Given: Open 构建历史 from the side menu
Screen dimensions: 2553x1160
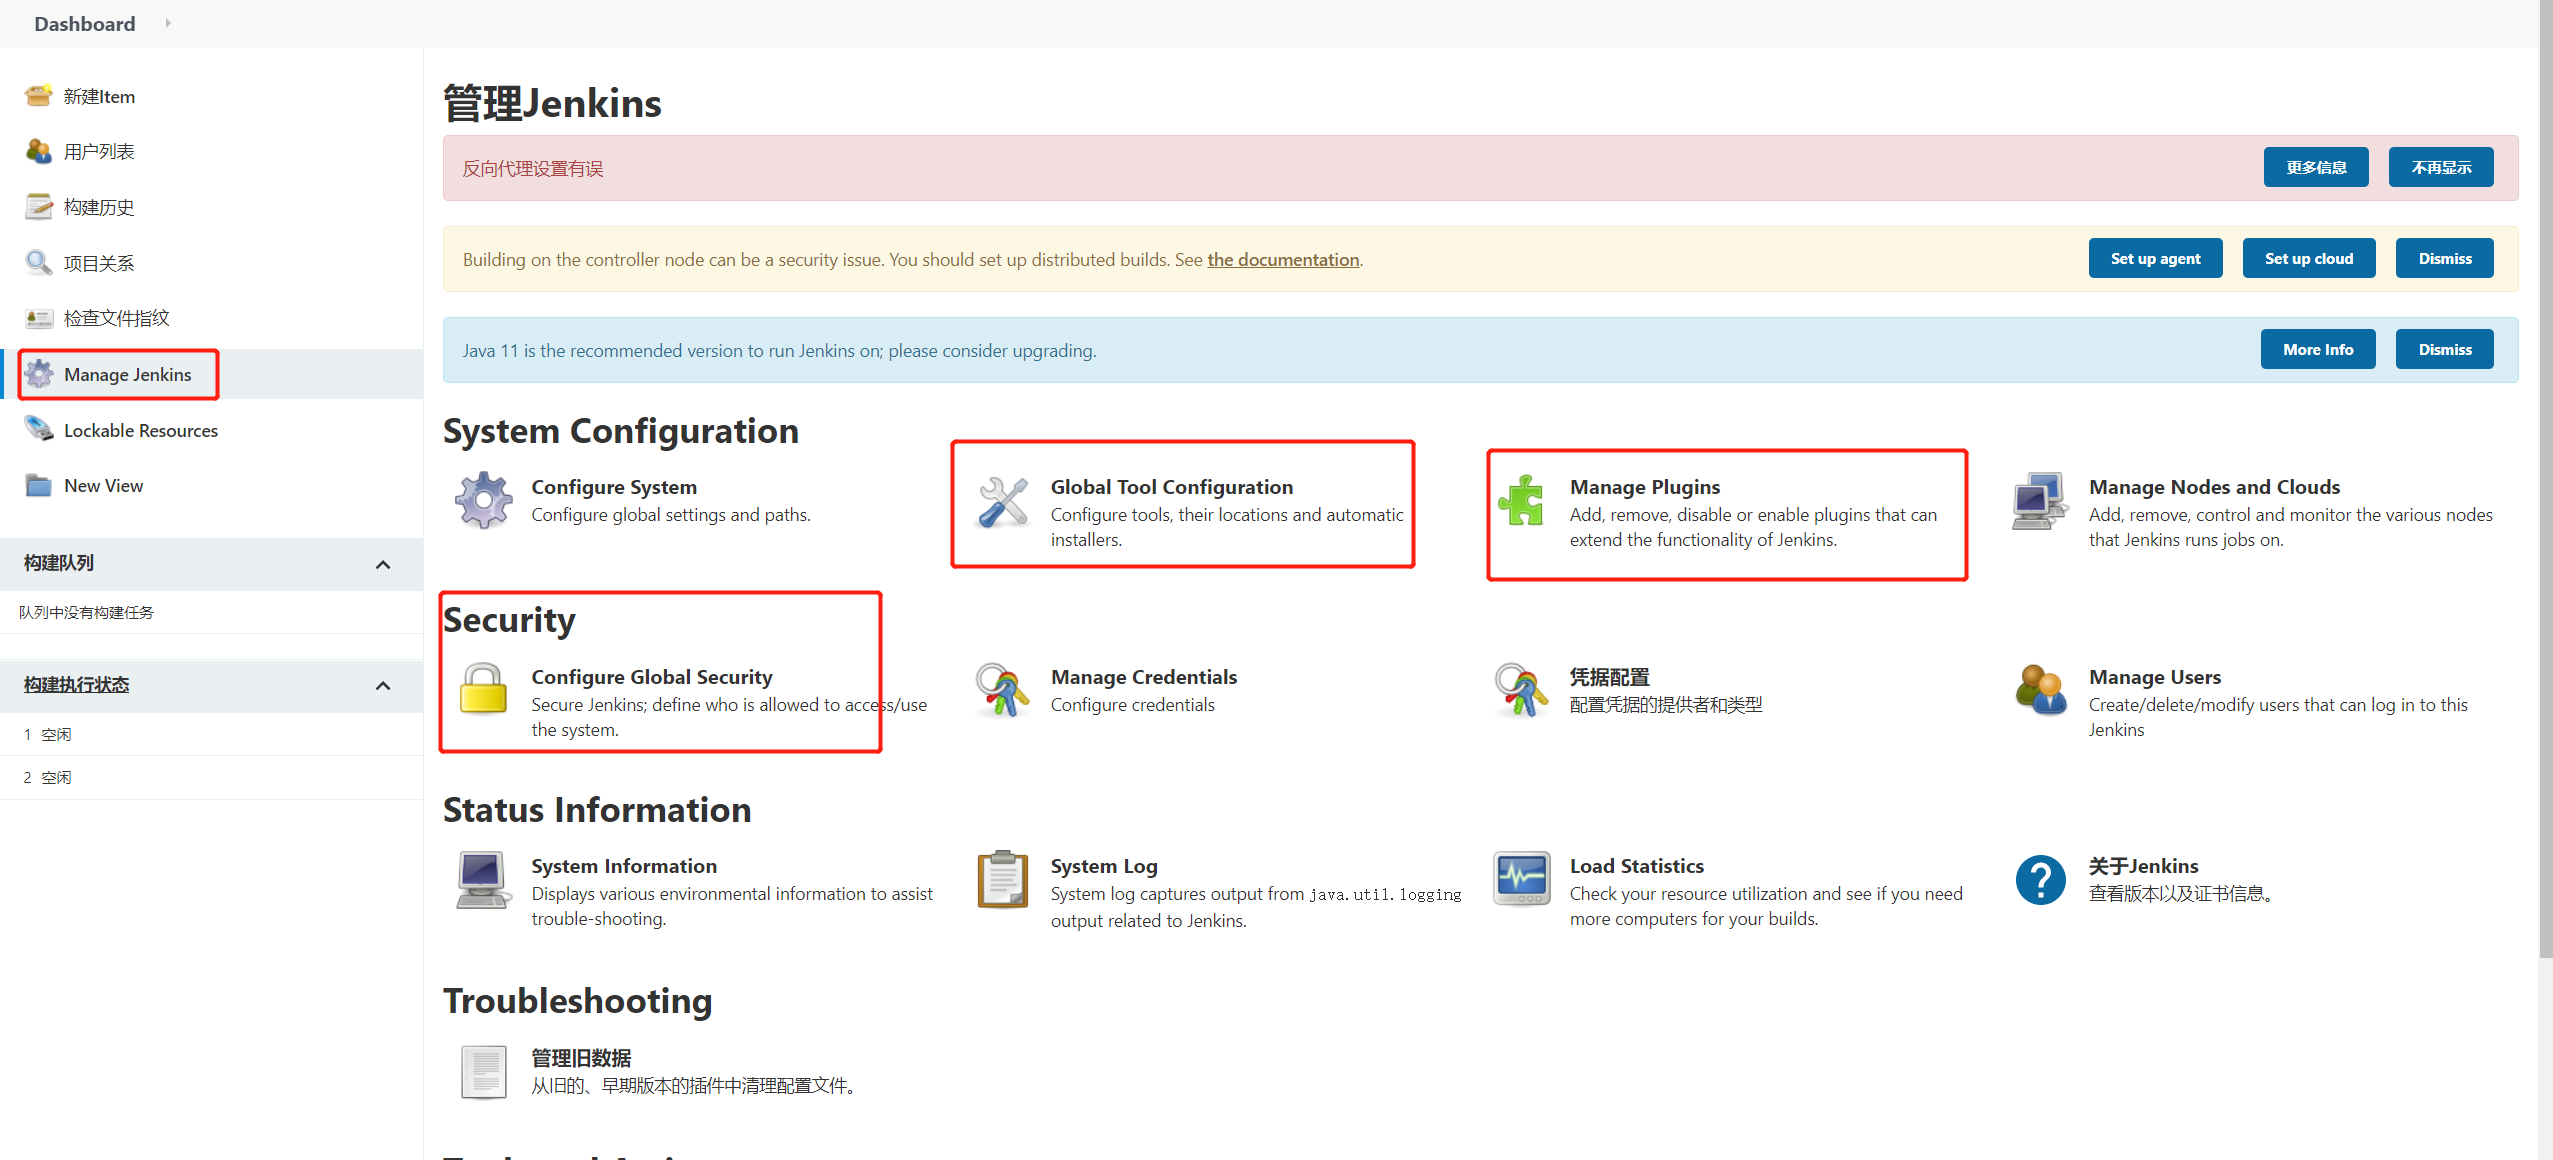Looking at the screenshot, I should click(x=98, y=207).
